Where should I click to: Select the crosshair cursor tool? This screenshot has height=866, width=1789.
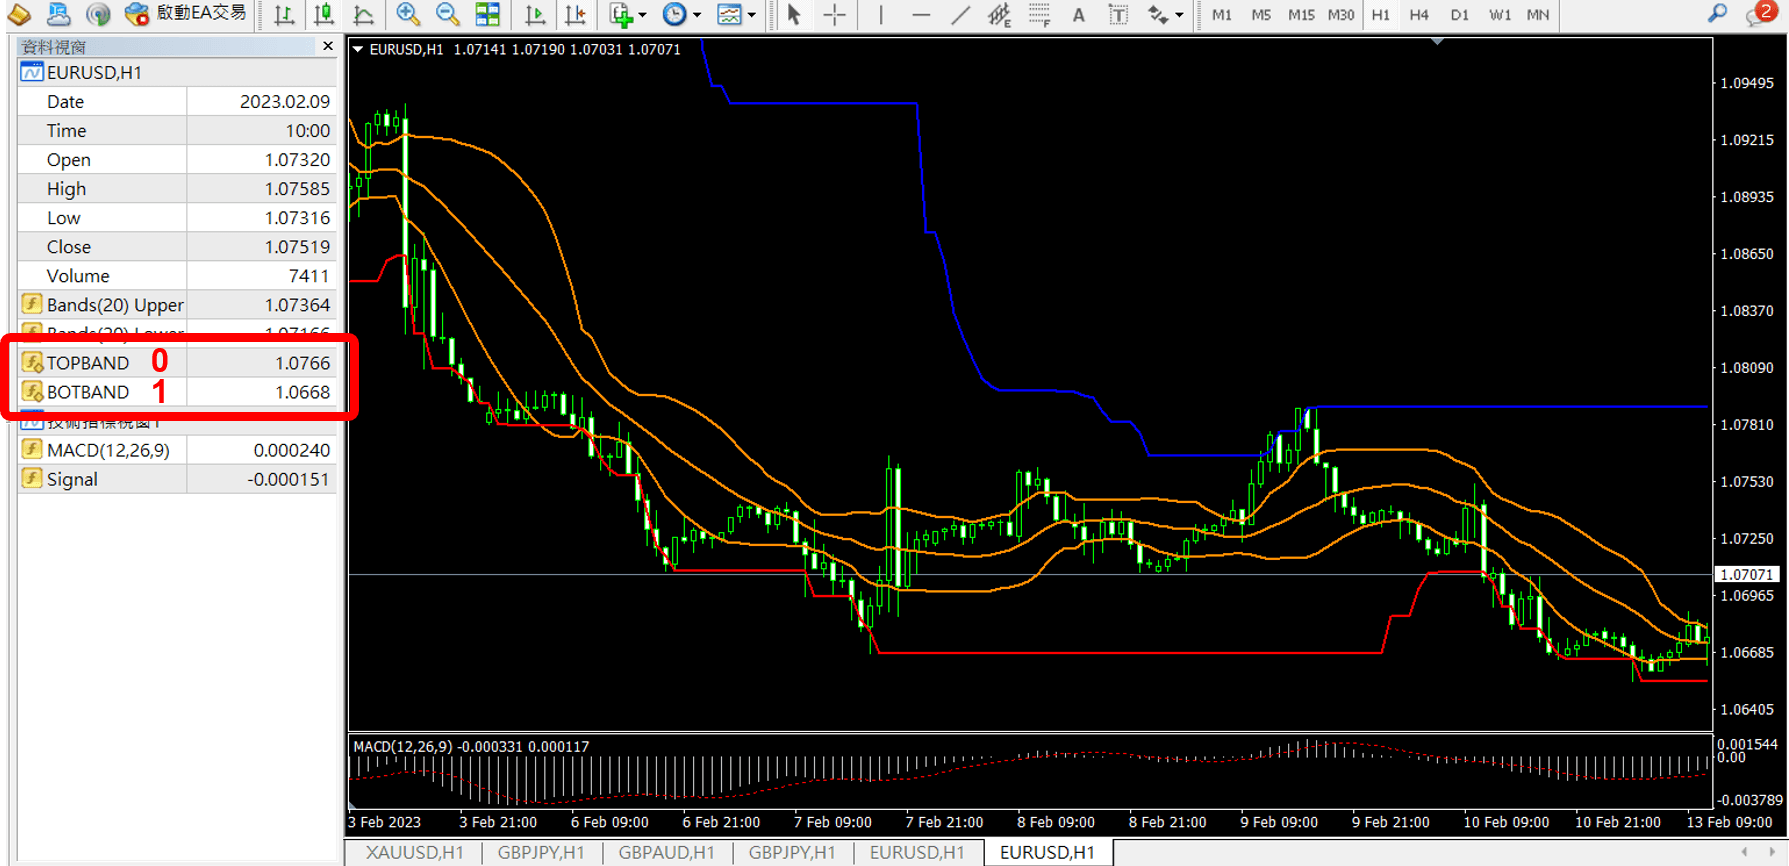pos(834,15)
